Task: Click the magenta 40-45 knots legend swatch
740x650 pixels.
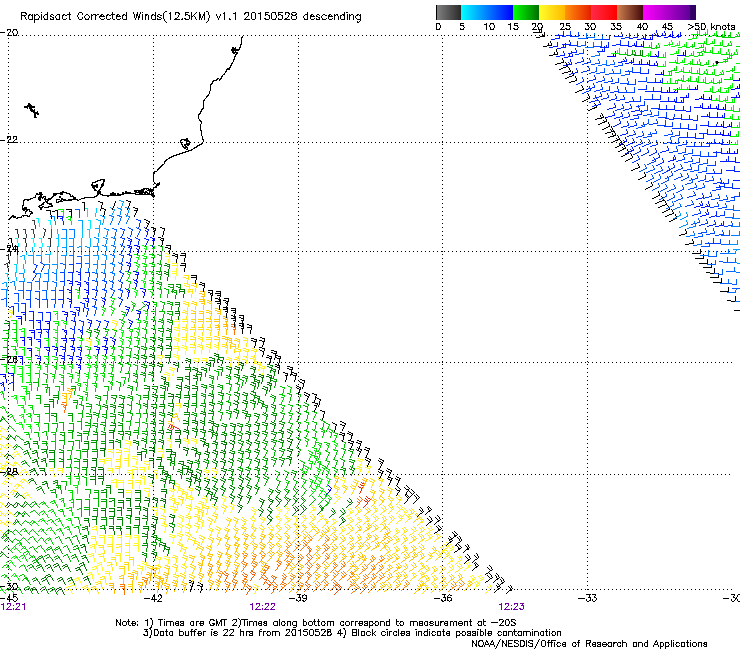Action: [x=656, y=12]
